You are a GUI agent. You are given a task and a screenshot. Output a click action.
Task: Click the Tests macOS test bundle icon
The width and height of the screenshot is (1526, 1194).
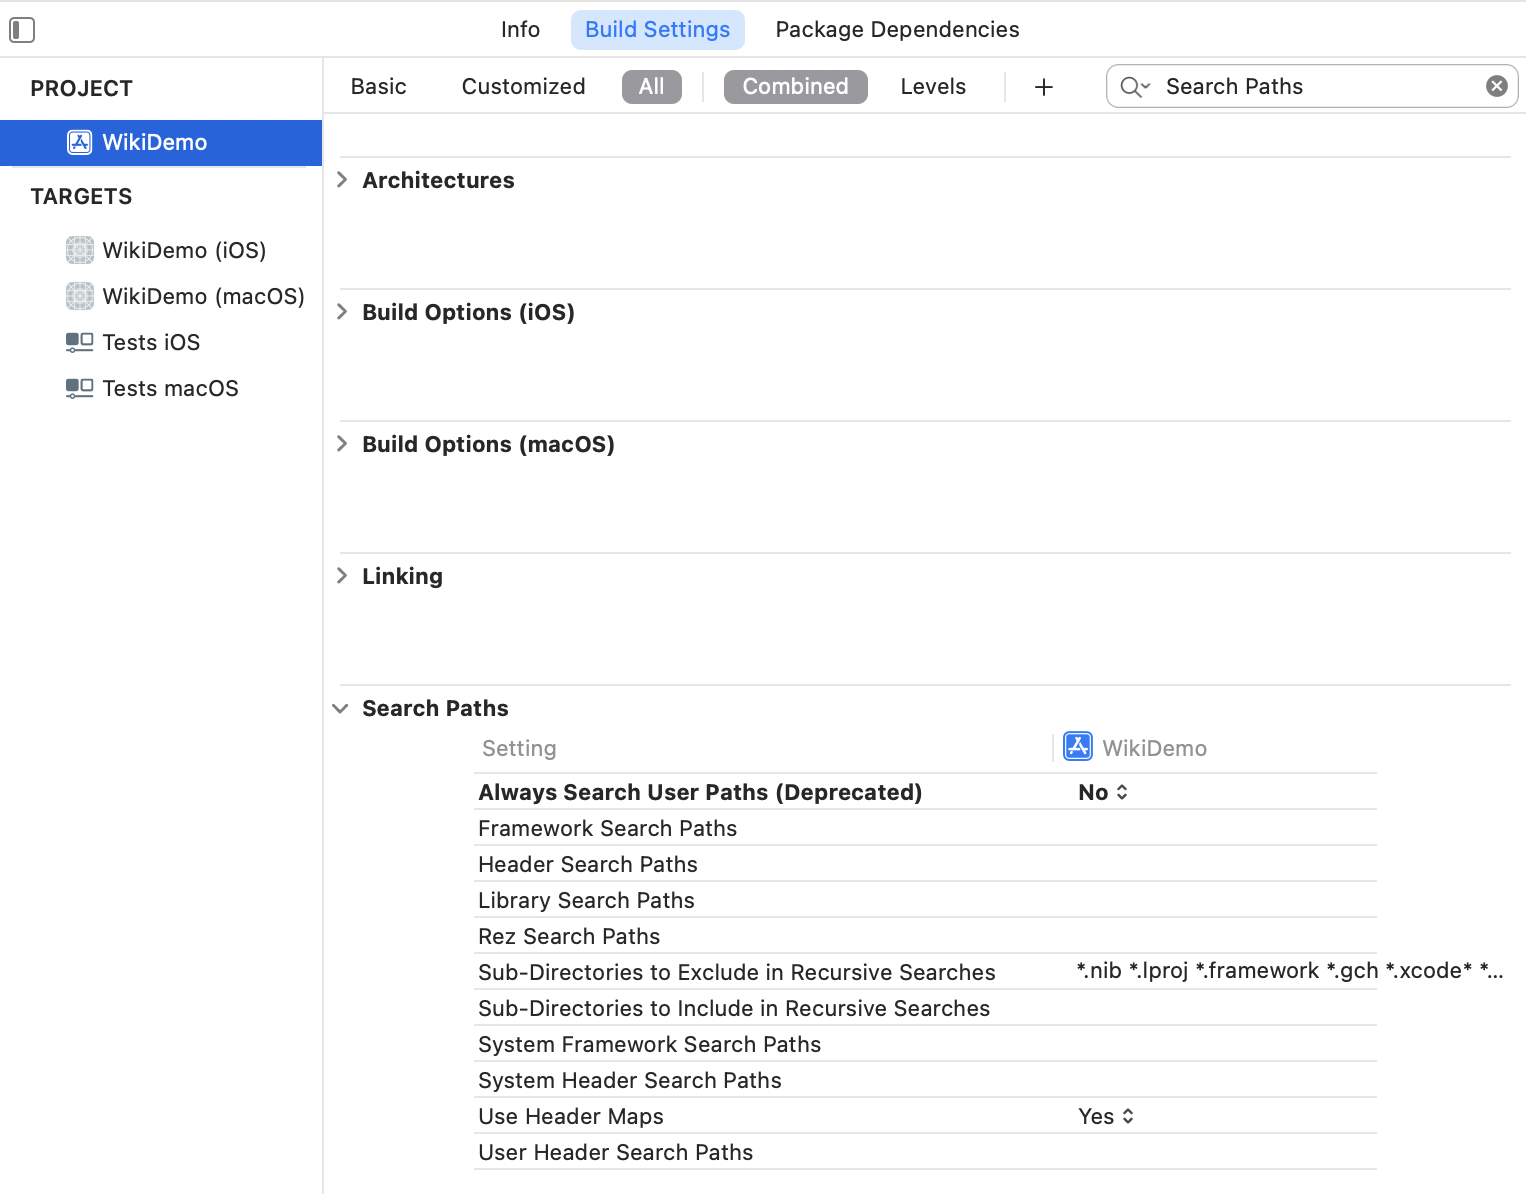pyautogui.click(x=80, y=388)
